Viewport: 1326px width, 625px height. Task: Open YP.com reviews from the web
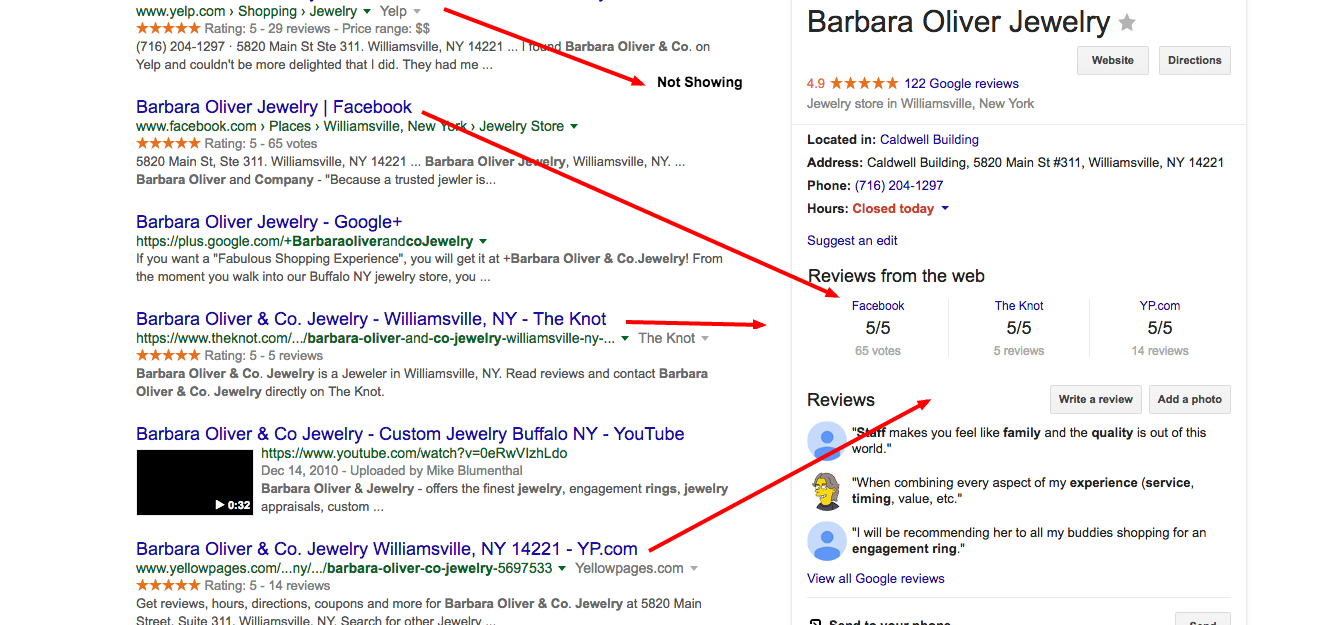(x=1160, y=306)
